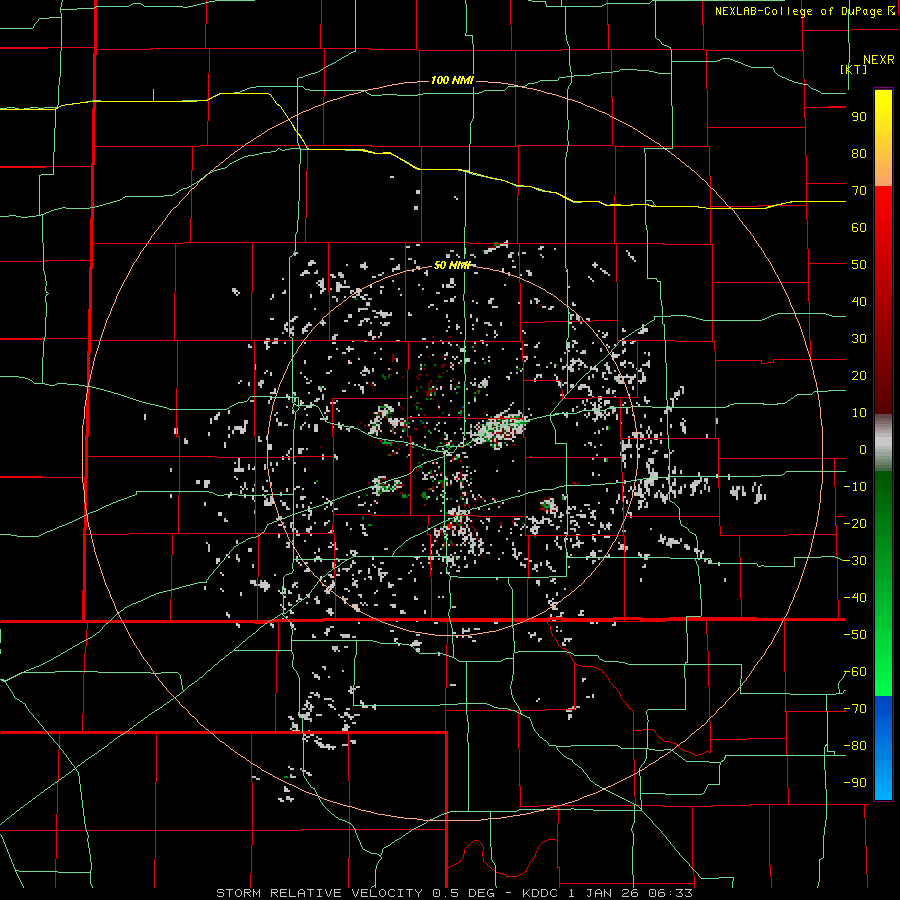Click the gray zero-velocity color bar segment
Viewport: 900px width, 900px height.
pyautogui.click(x=883, y=443)
